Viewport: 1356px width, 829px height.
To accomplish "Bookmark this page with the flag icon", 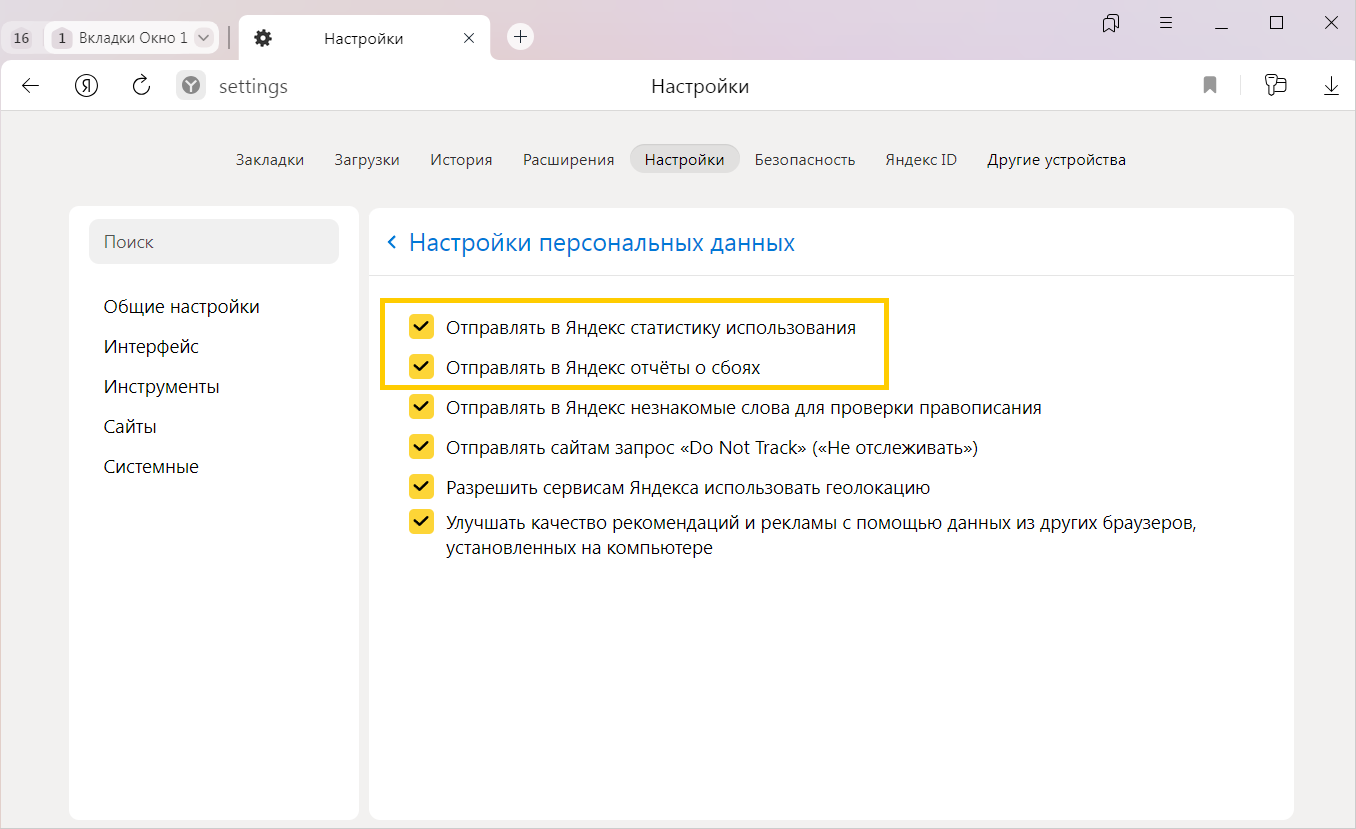I will [1210, 86].
